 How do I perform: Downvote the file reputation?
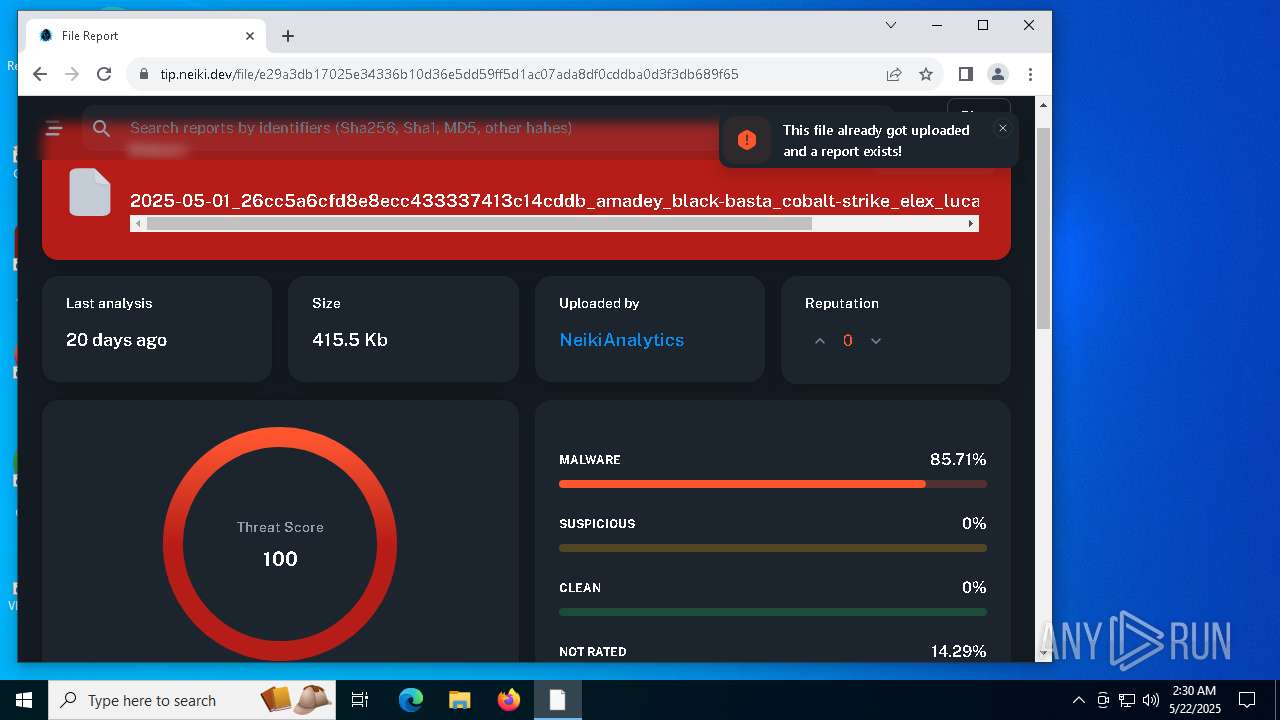click(876, 341)
